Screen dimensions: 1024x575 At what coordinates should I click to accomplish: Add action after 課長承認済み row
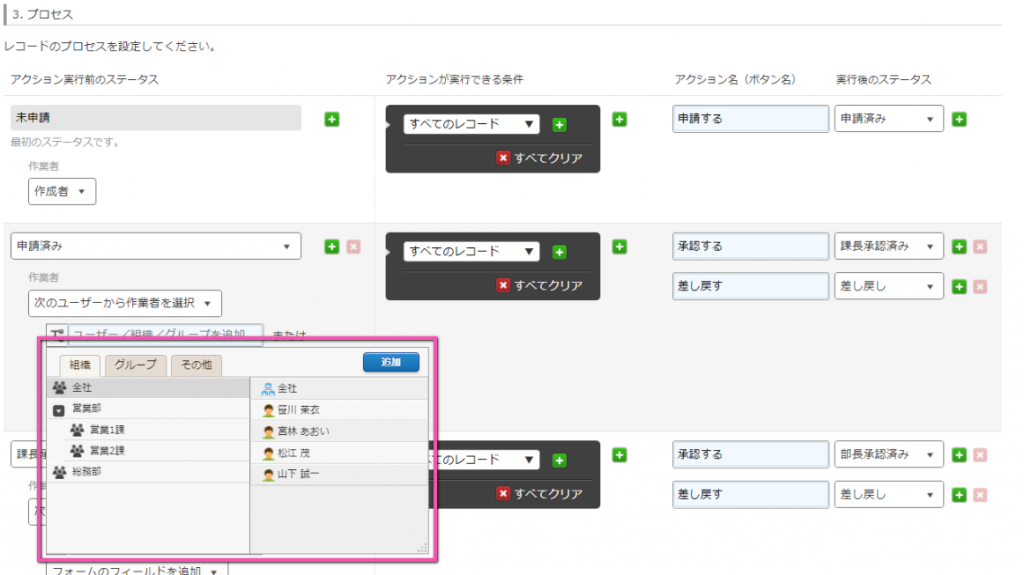point(959,247)
